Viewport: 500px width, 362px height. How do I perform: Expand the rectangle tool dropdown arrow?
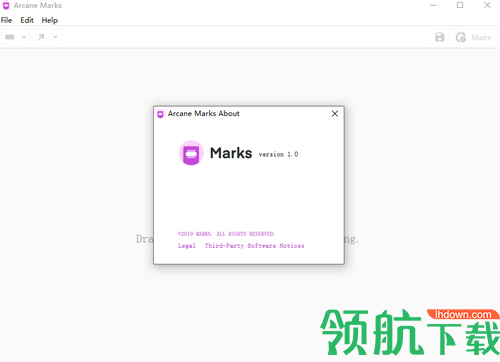pyautogui.click(x=24, y=37)
